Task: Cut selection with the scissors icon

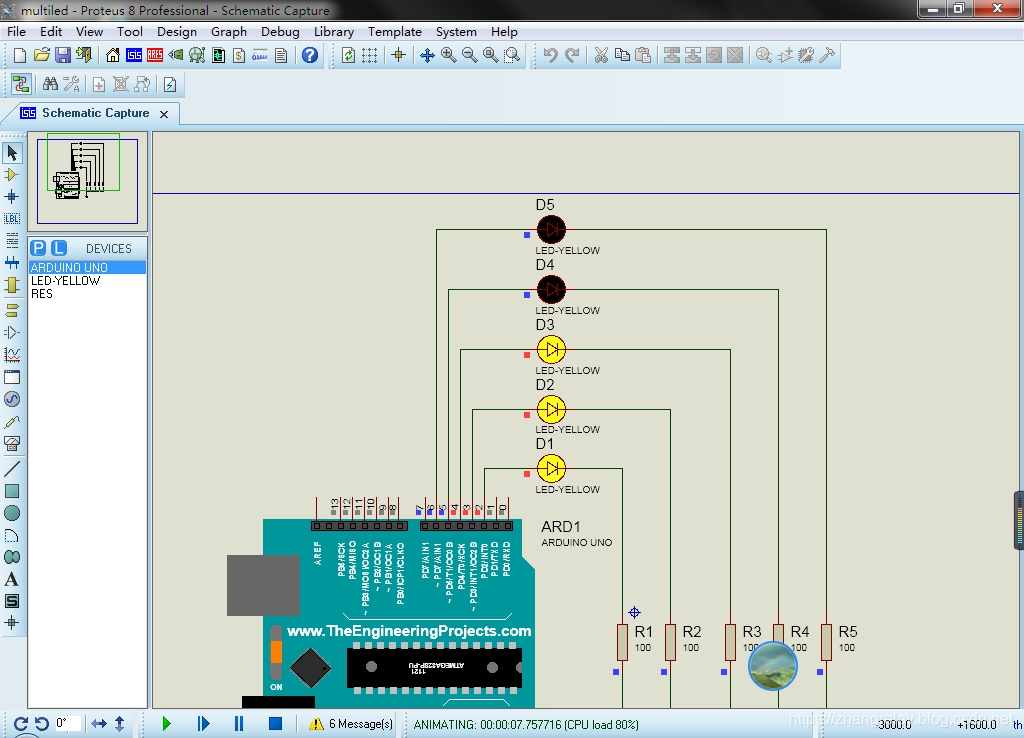Action: [x=601, y=56]
